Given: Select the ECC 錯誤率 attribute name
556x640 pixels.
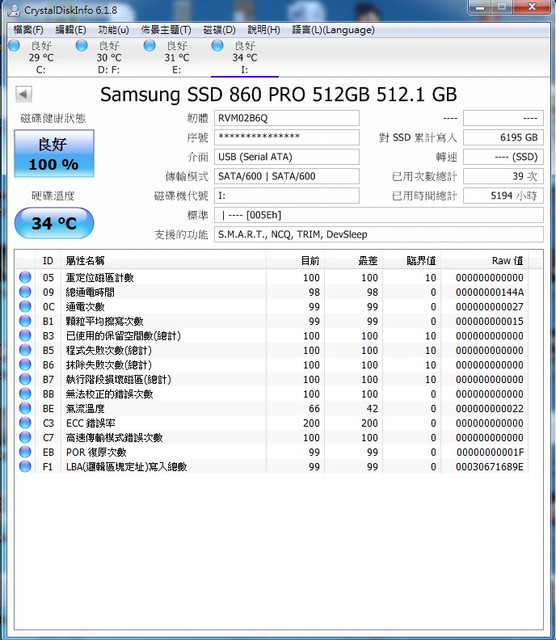Looking at the screenshot, I should (x=91, y=423).
